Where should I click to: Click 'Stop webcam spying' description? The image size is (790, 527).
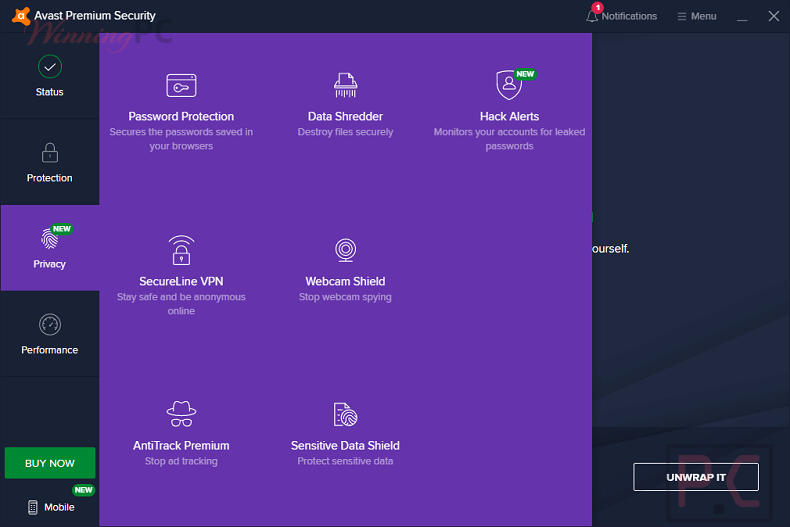coord(346,297)
